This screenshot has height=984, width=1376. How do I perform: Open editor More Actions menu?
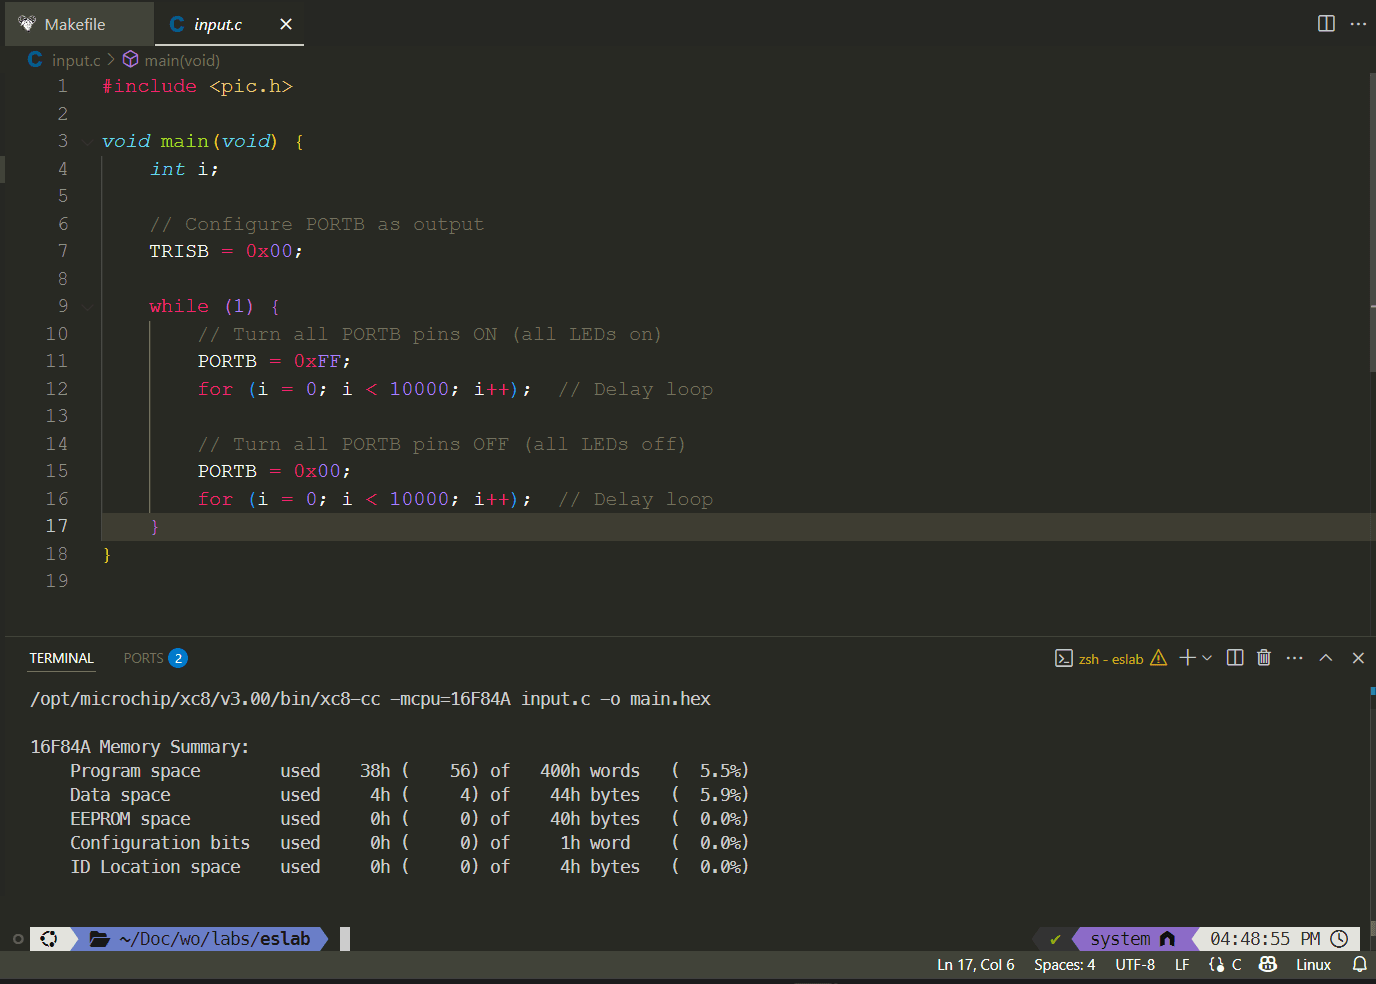[1358, 24]
